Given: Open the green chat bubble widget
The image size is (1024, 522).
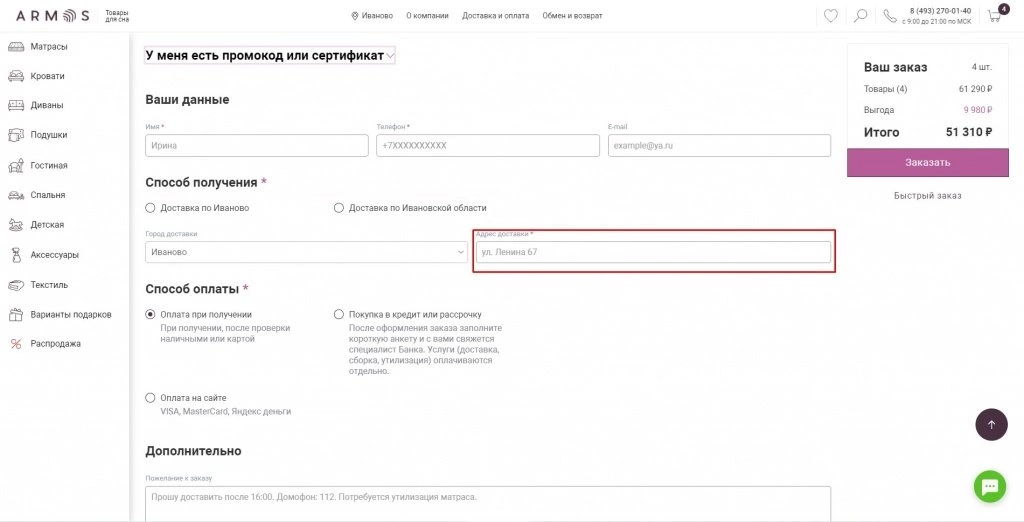Looking at the screenshot, I should pyautogui.click(x=989, y=486).
